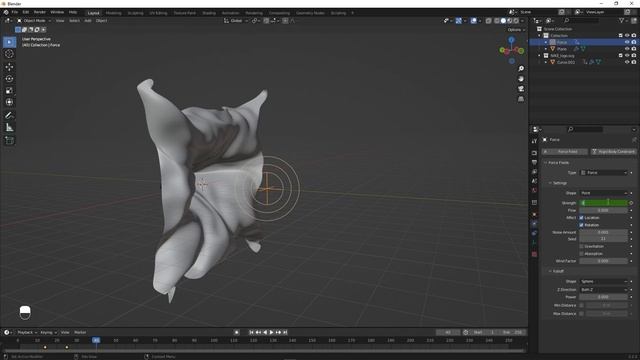This screenshot has height=360, width=640.
Task: Adjust the Noise Amount field
Action: [x=604, y=232]
